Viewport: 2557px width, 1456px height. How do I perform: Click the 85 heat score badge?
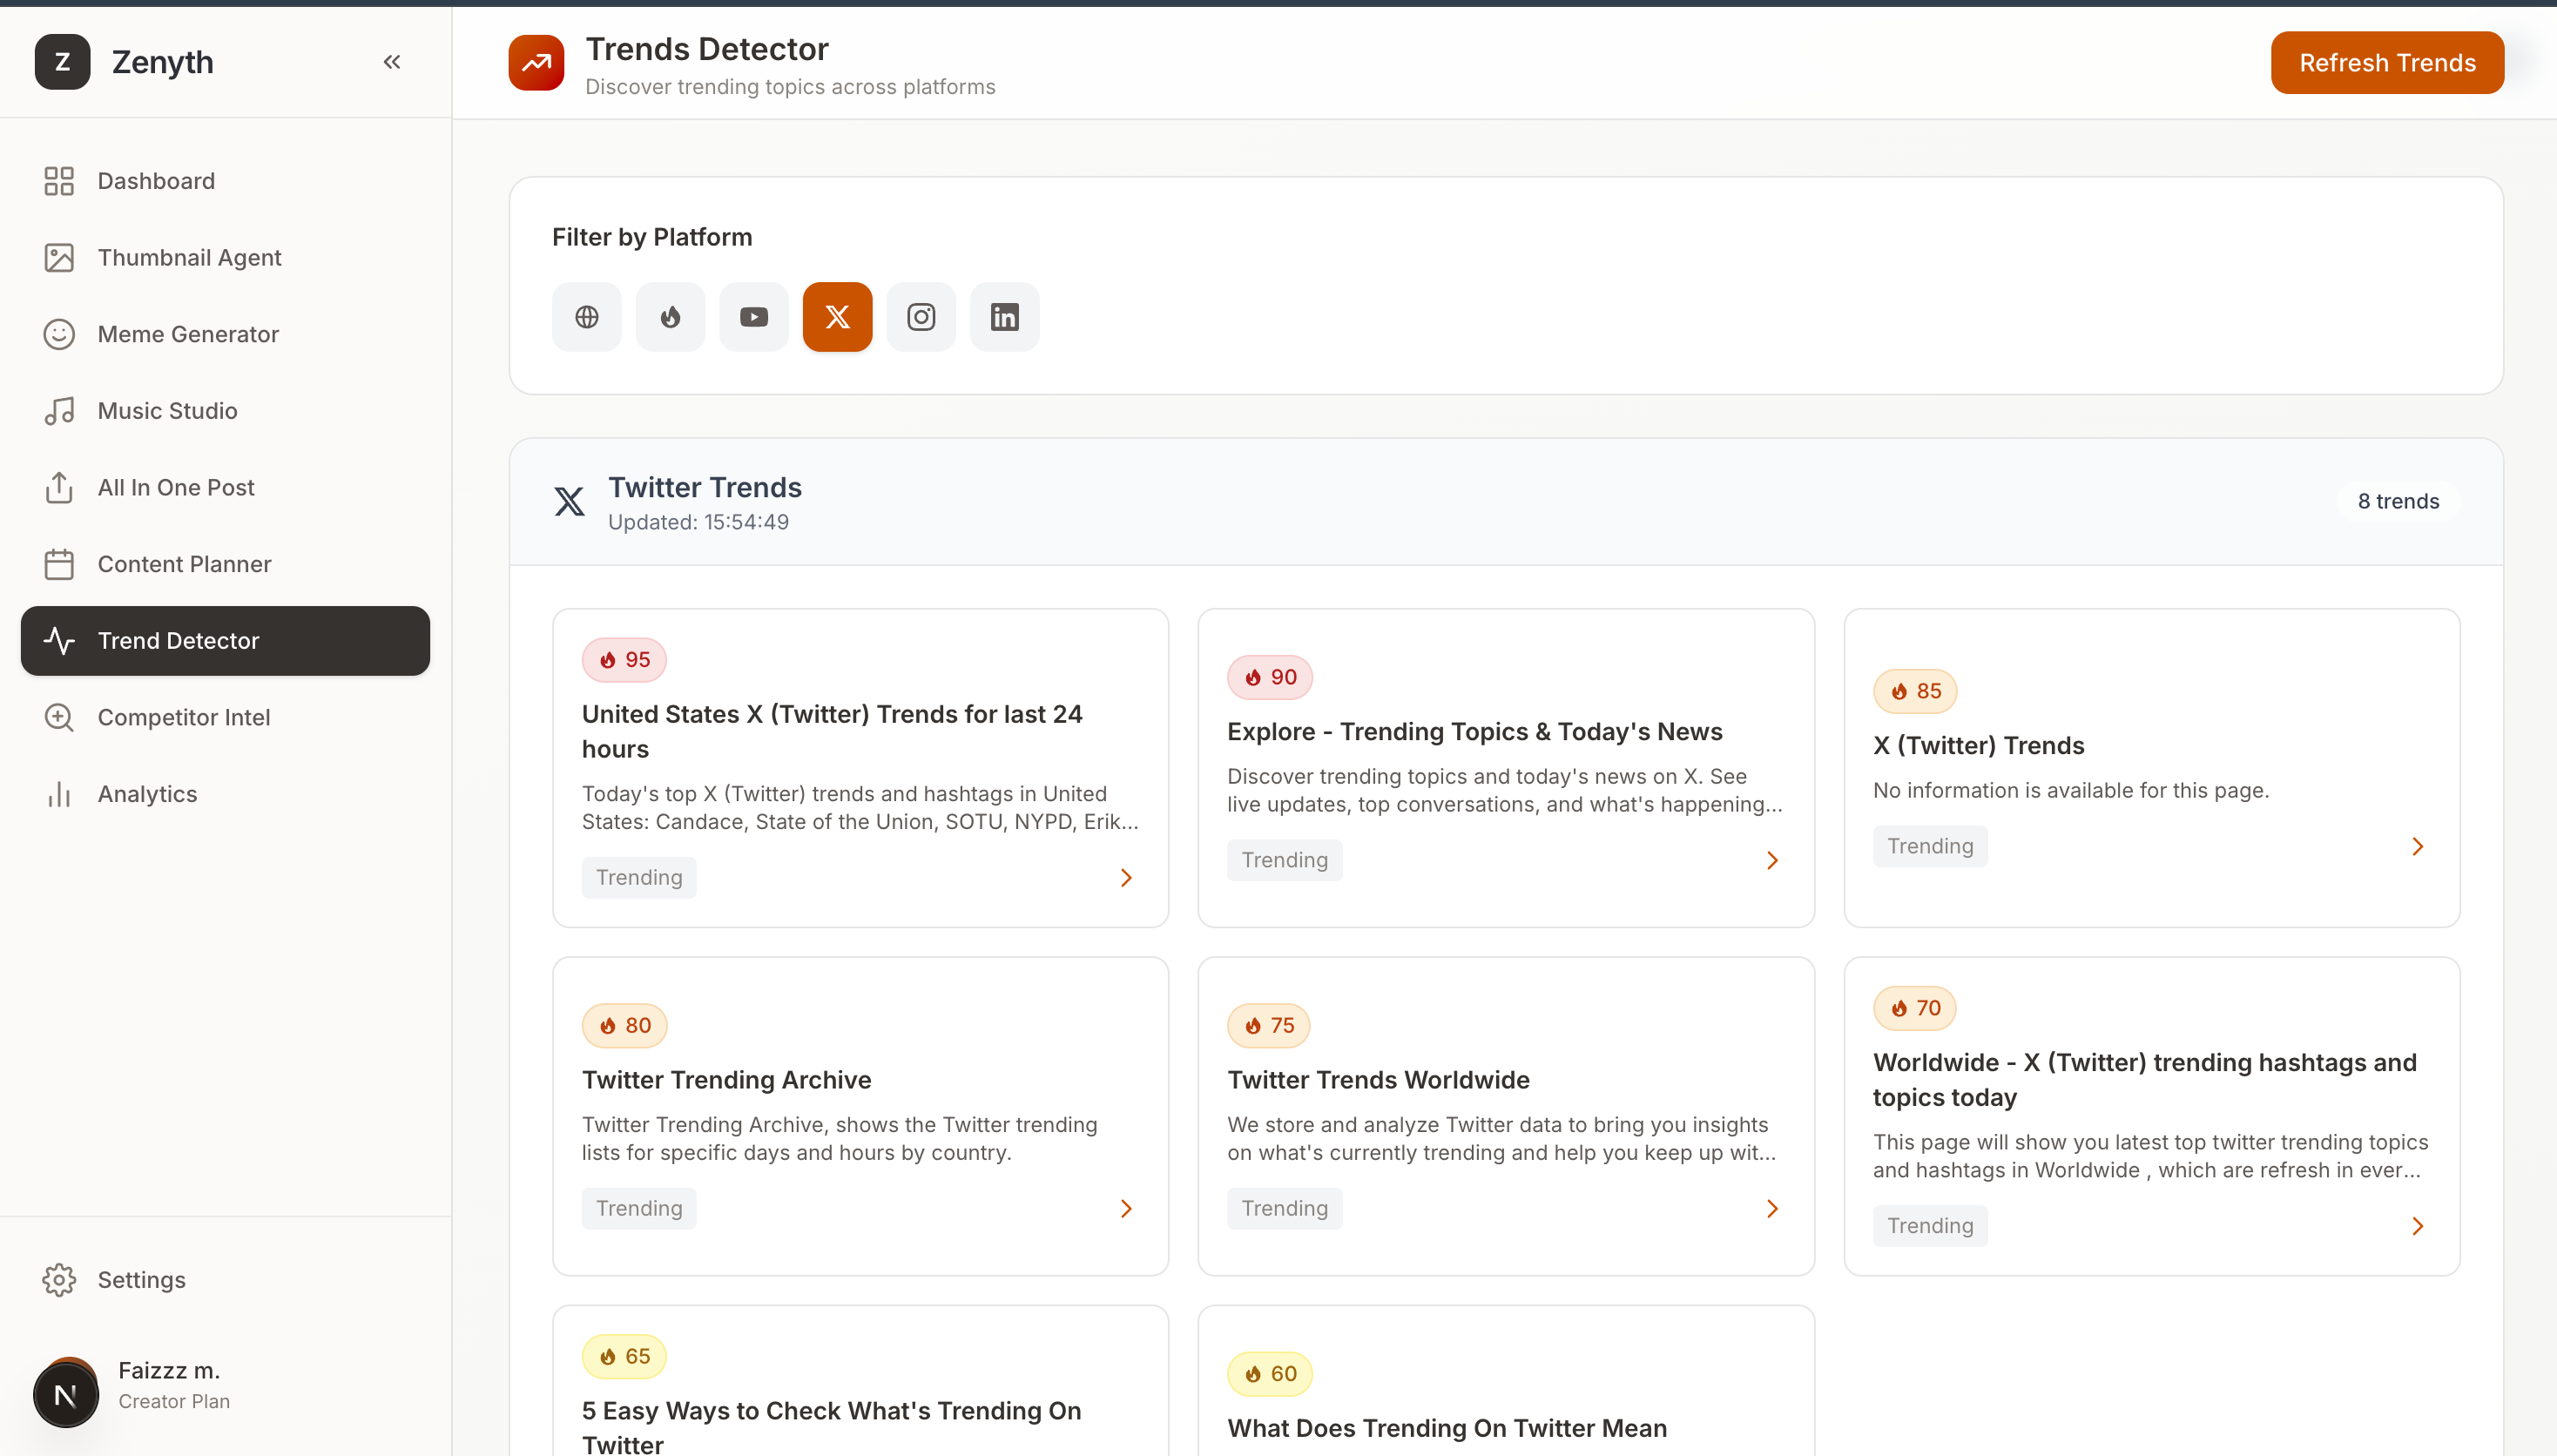pos(1915,691)
